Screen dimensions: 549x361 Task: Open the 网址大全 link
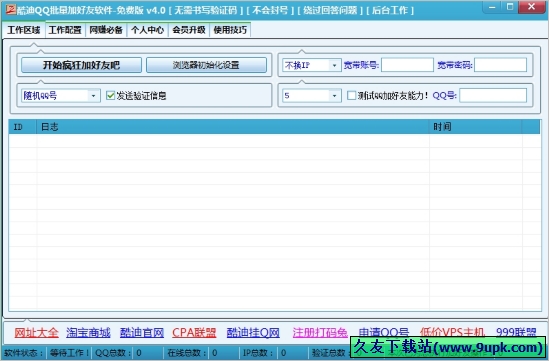36,333
